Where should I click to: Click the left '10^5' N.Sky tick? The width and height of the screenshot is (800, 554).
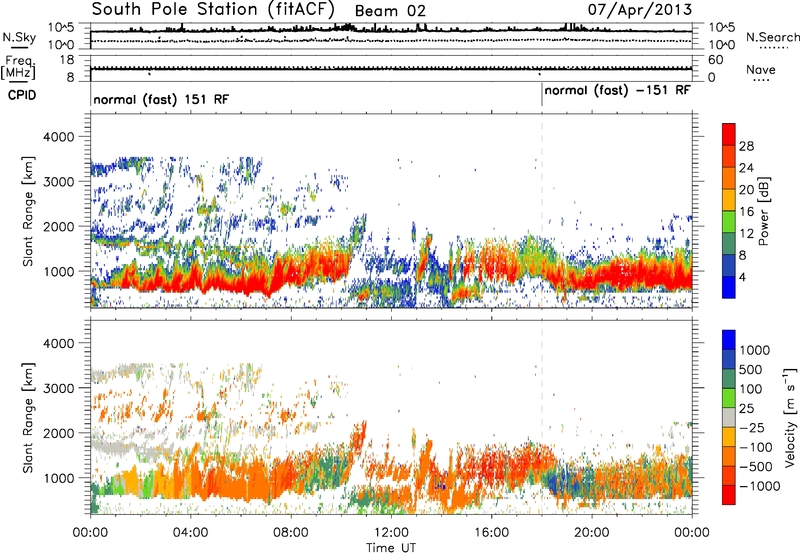coord(61,27)
